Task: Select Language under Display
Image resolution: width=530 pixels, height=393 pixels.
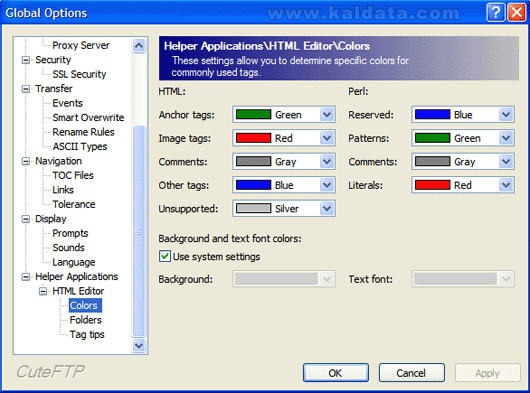Action: (74, 262)
